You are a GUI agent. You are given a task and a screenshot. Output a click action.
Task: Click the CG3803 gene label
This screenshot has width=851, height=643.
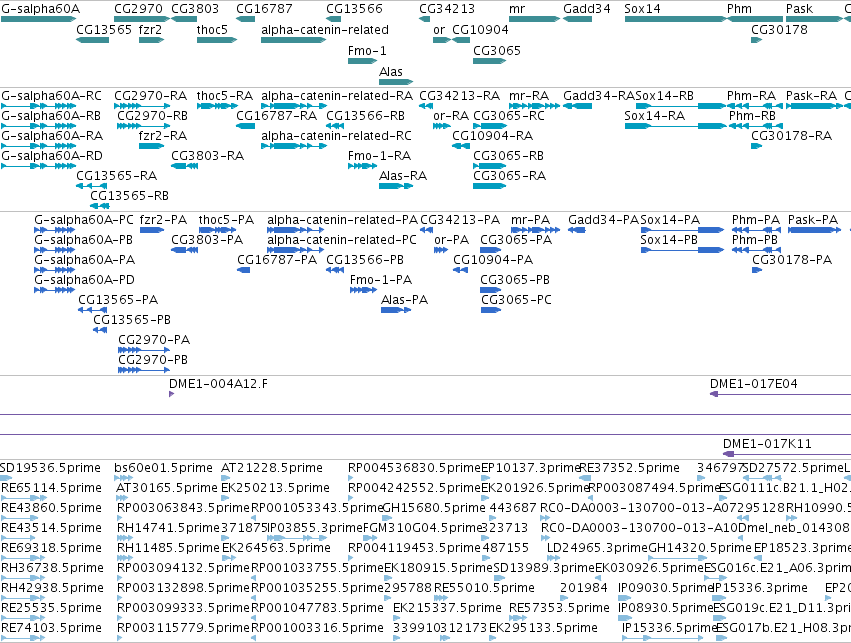click(x=195, y=9)
